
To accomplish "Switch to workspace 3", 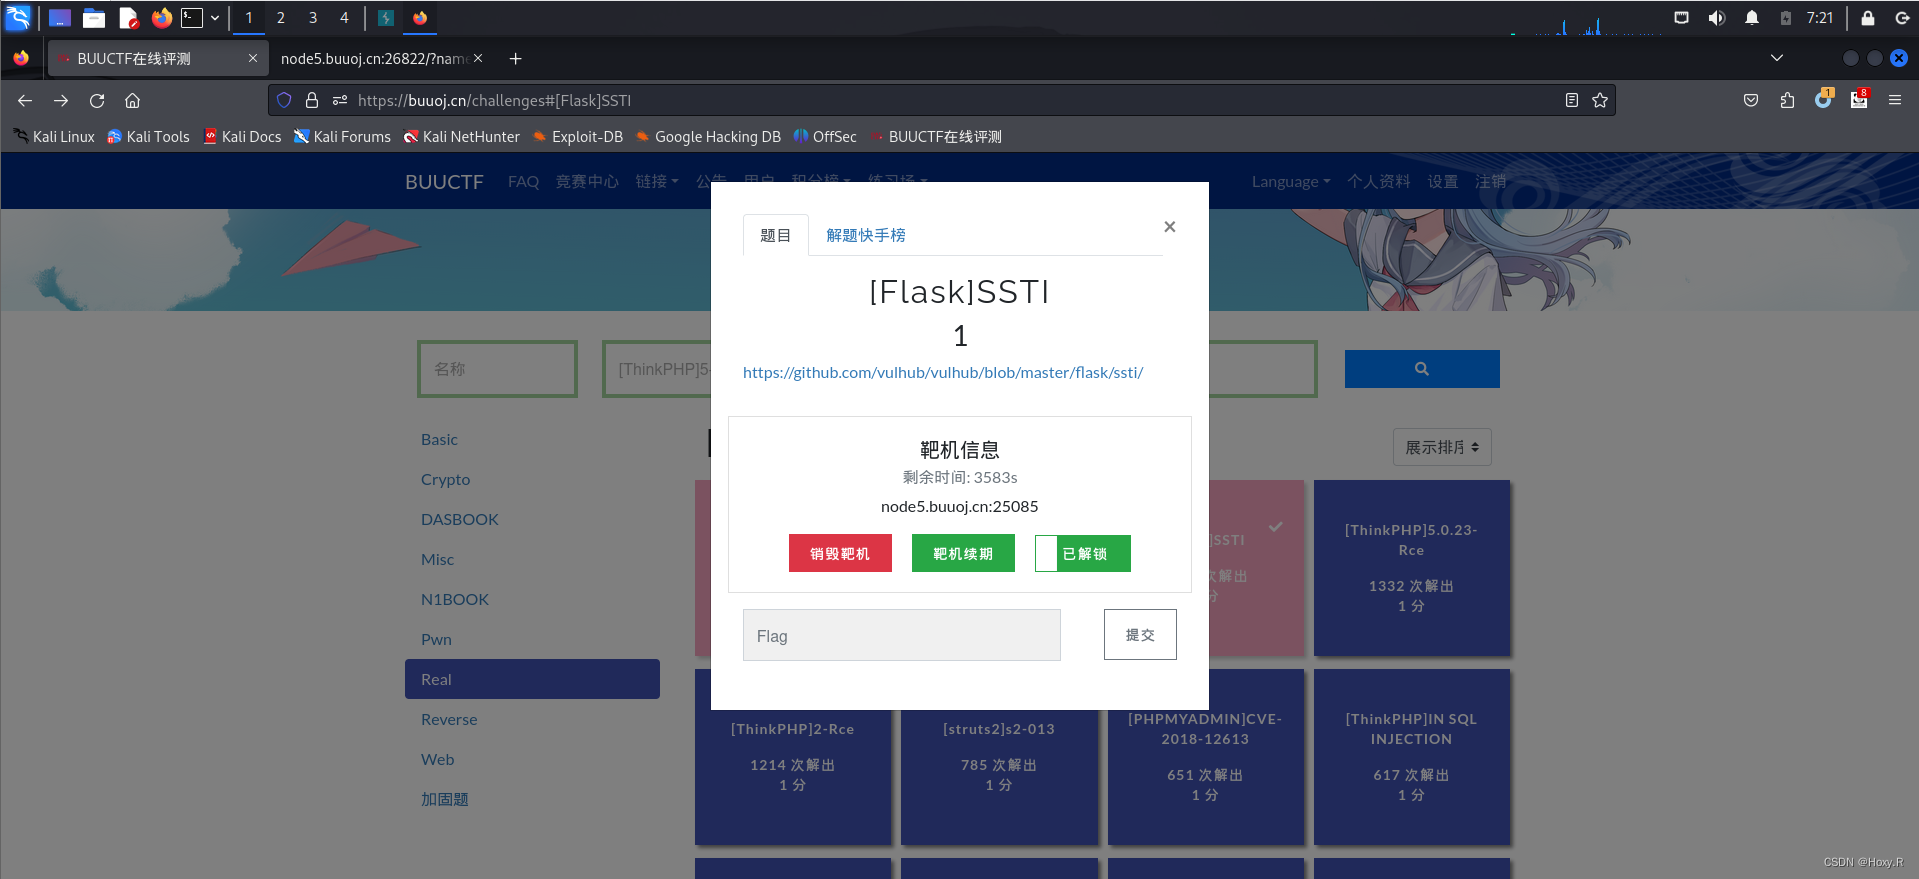I will [313, 18].
